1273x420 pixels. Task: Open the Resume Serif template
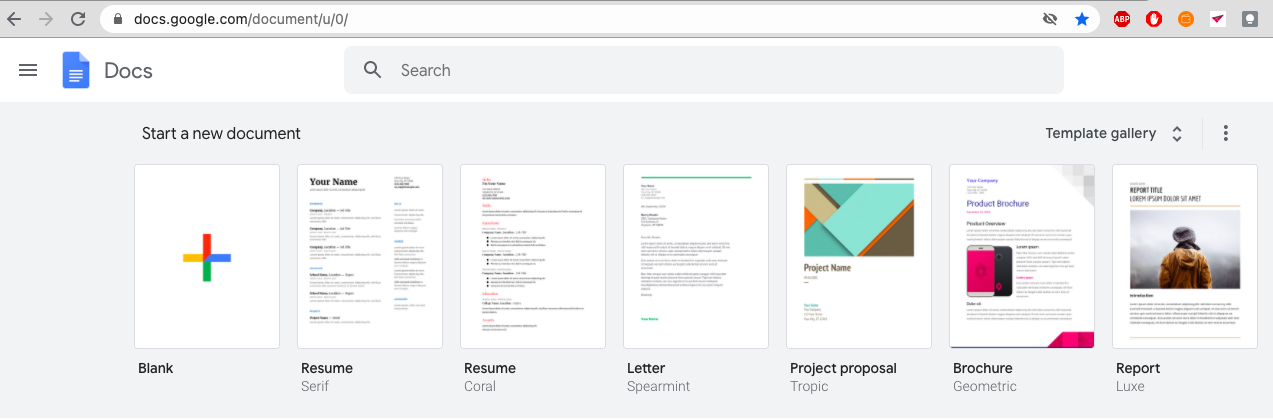click(x=370, y=257)
